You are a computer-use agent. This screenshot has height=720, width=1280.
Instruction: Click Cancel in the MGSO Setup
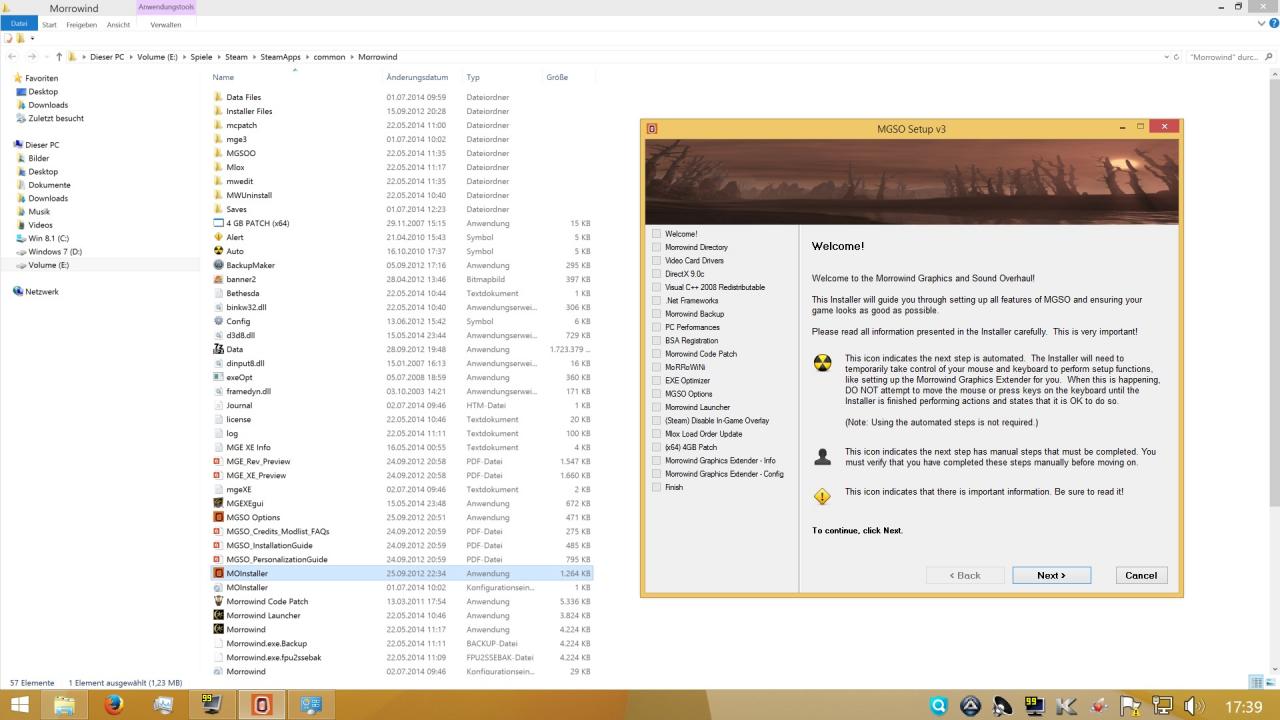pos(1141,575)
